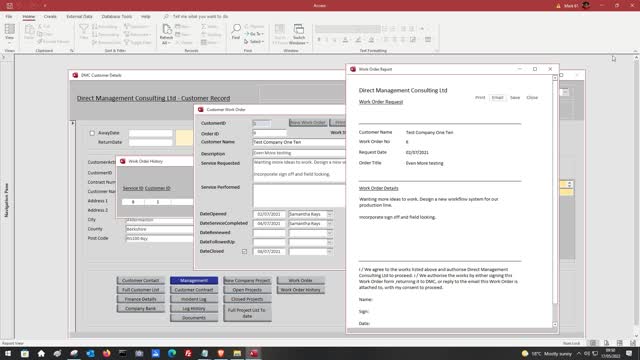Click the AwayDate input field
Viewport: 640px width, 360px height.
click(x=151, y=133)
